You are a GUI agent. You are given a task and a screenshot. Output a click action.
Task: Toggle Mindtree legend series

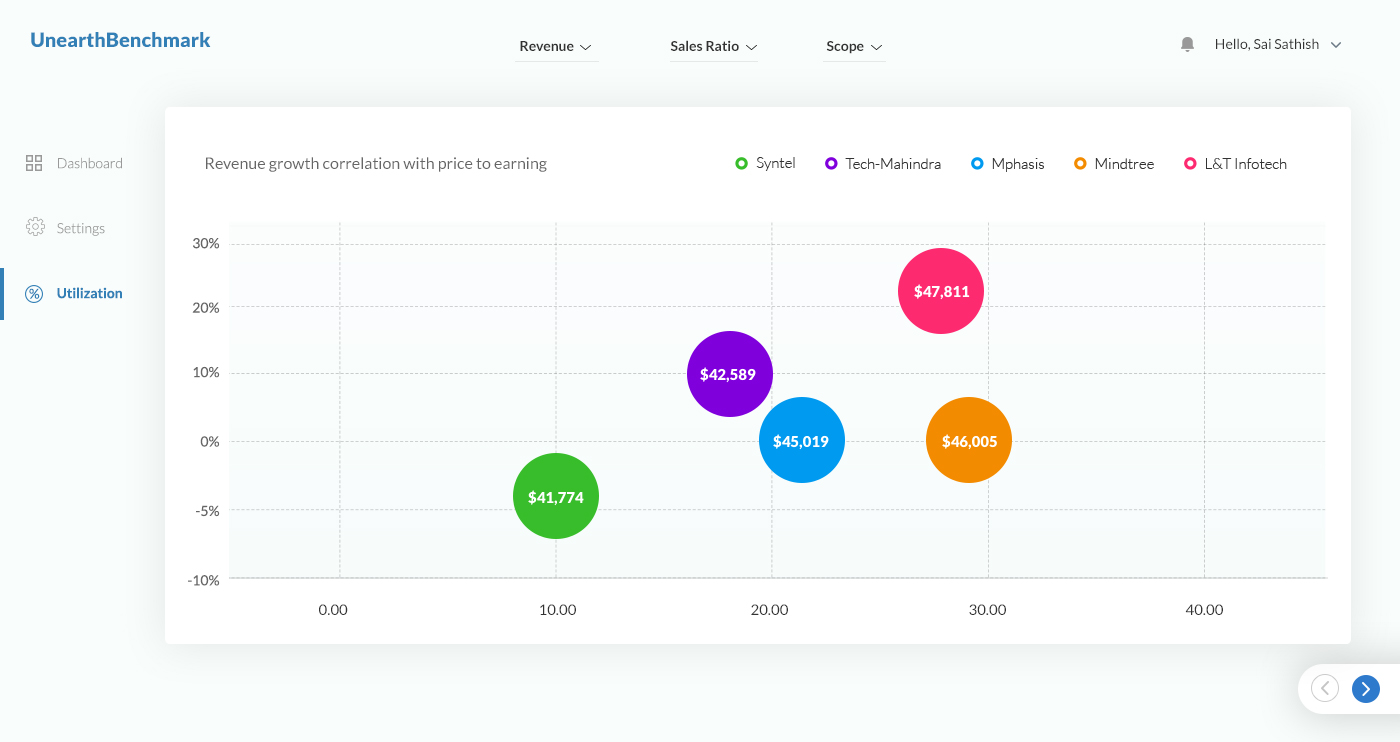coord(1114,164)
